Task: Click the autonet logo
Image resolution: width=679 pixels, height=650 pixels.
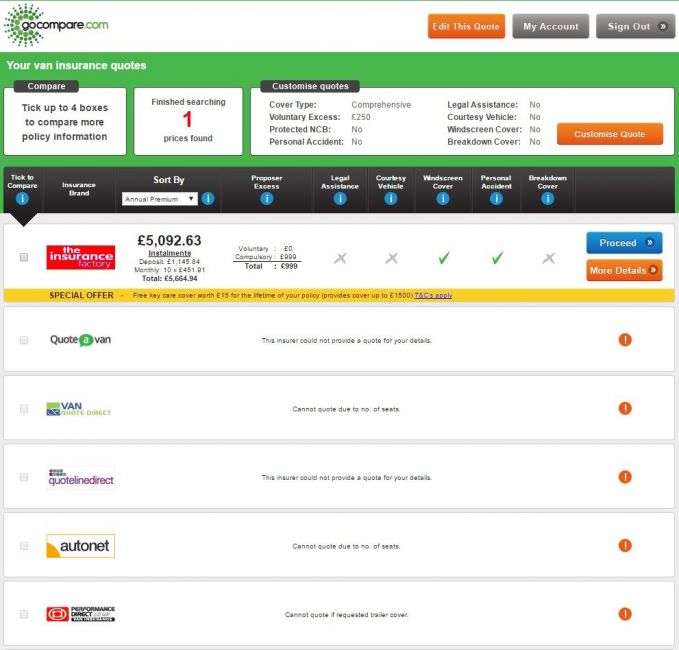Action: tap(81, 546)
